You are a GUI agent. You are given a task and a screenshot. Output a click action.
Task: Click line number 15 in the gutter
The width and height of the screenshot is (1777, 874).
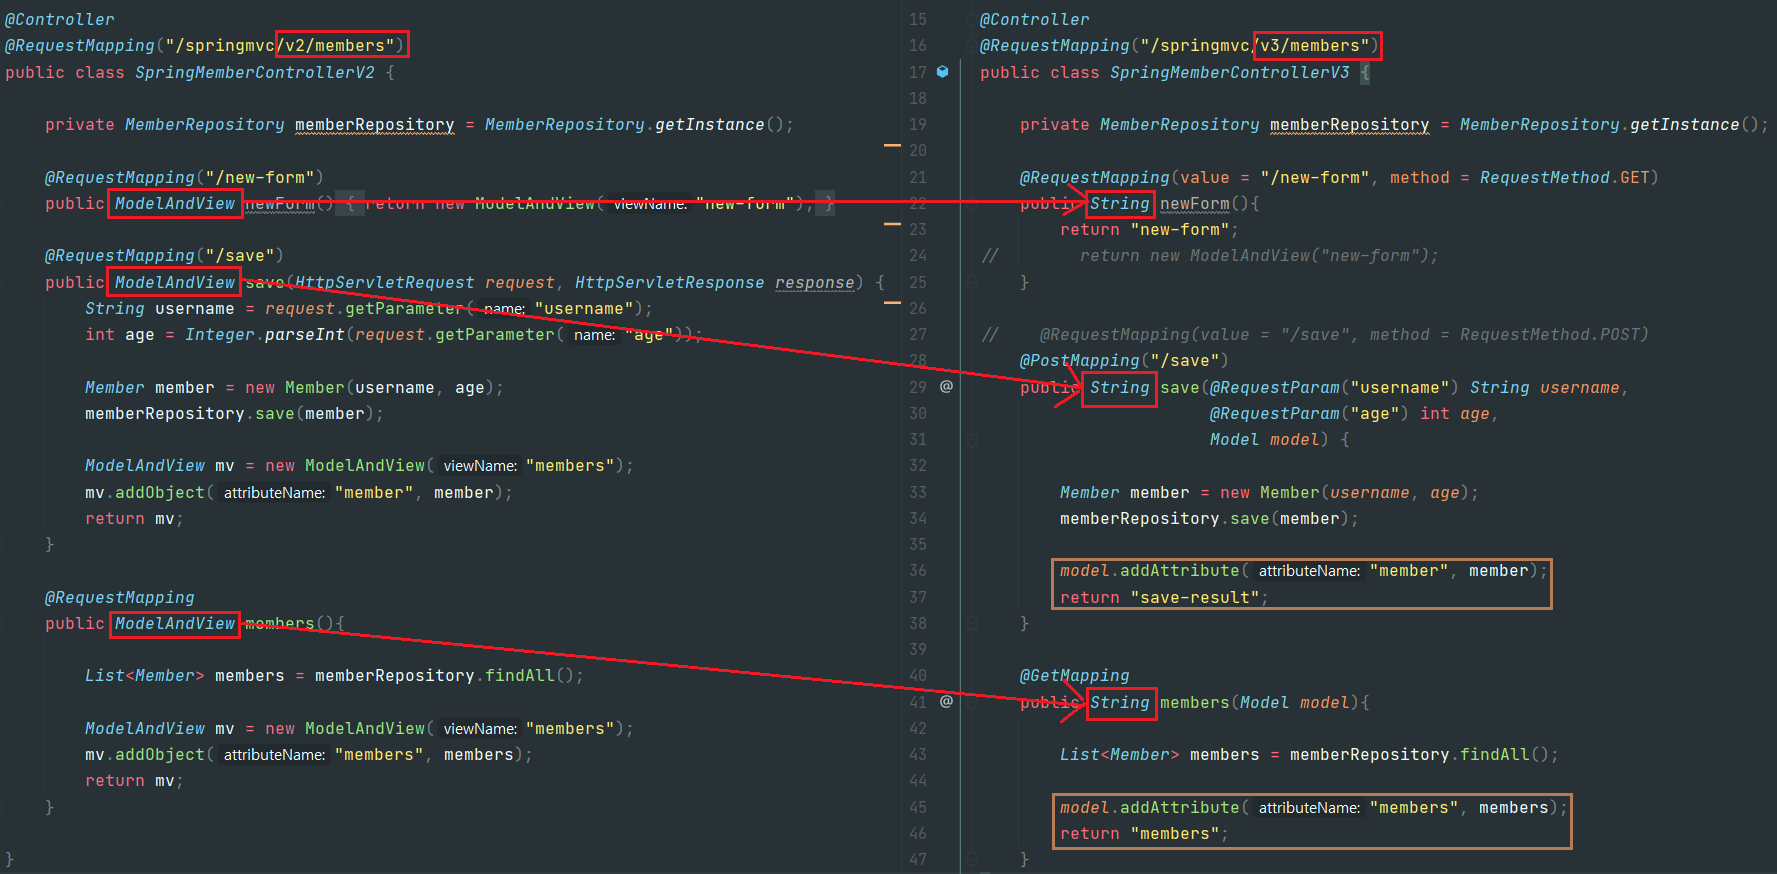pyautogui.click(x=918, y=20)
